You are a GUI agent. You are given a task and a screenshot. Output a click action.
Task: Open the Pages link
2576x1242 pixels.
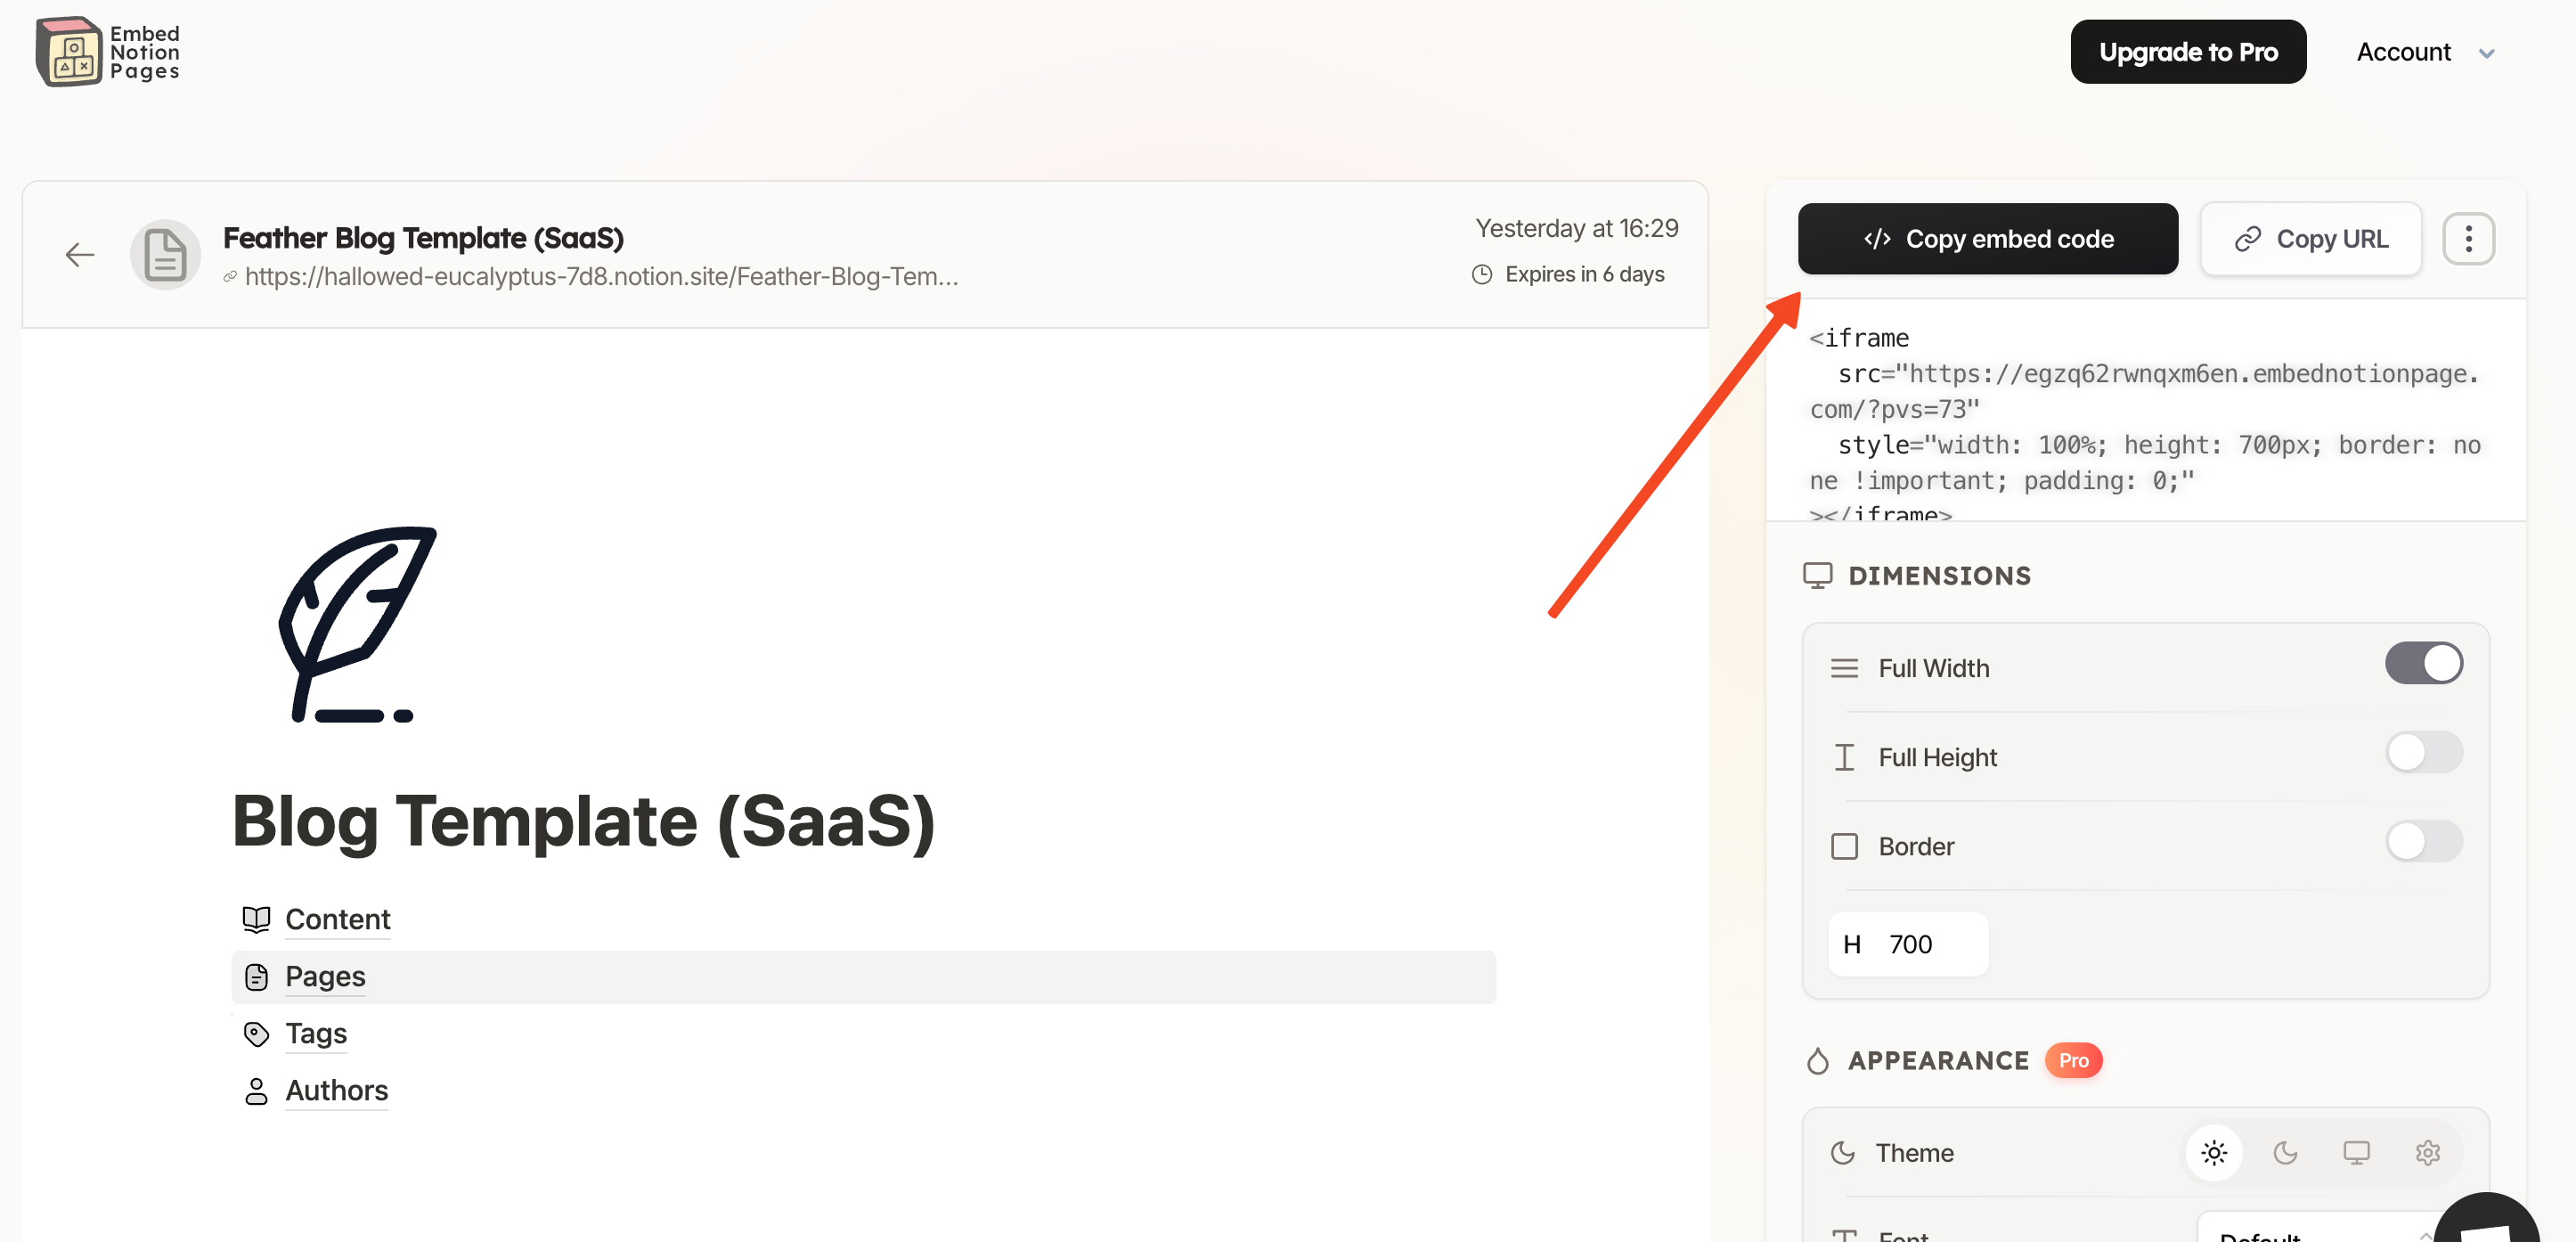pos(325,977)
